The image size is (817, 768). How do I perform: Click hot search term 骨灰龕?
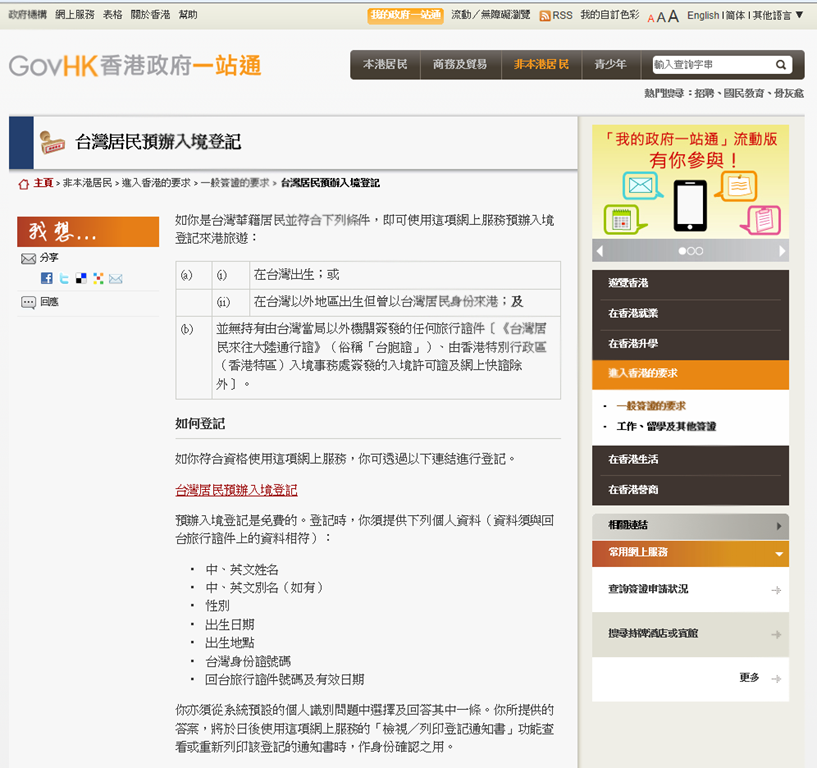click(789, 94)
